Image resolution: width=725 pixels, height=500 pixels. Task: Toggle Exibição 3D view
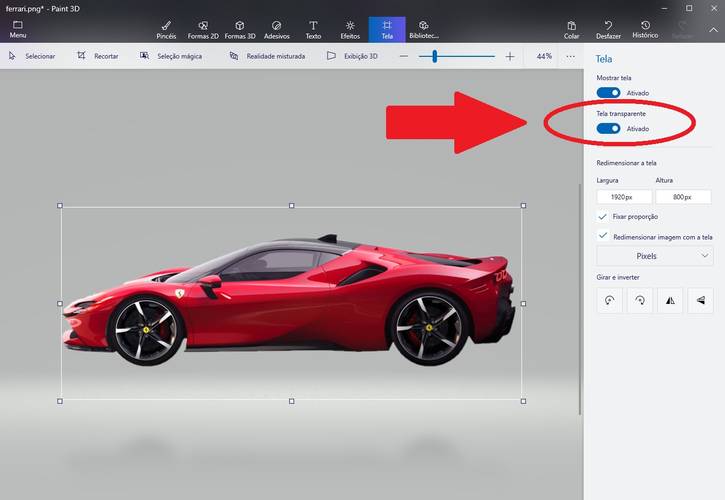coord(352,56)
